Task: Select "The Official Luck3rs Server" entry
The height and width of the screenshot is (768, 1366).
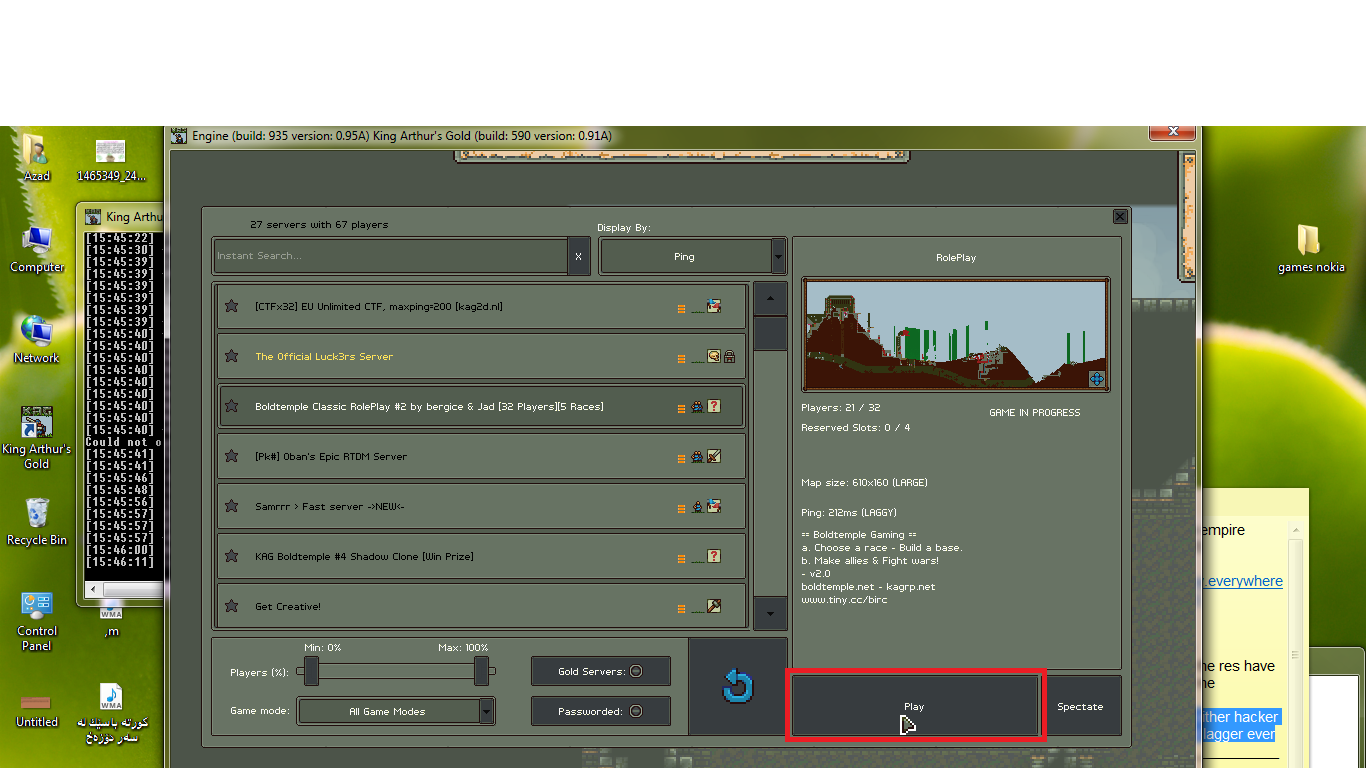Action: 481,356
